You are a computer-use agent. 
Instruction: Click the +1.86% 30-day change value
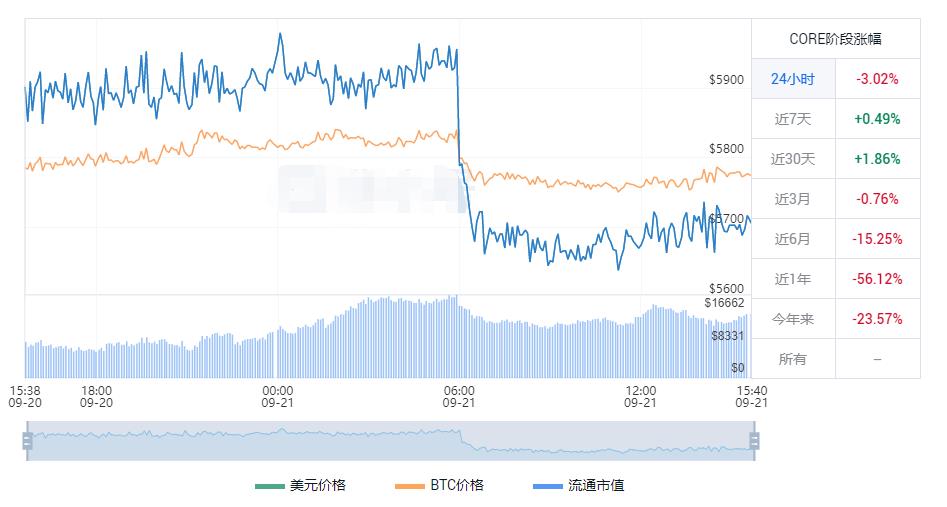click(x=877, y=159)
